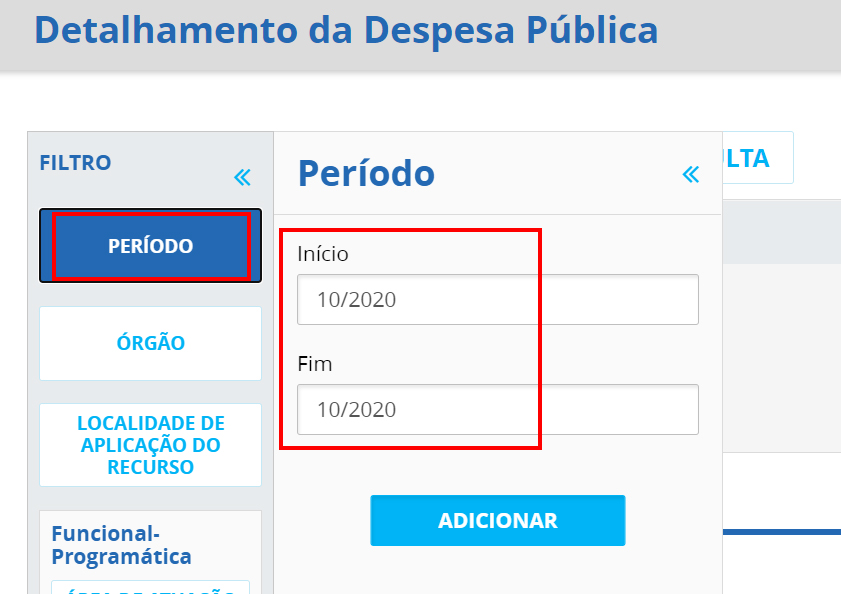Viewport: 841px width, 594px height.
Task: Collapse the FILTRO sidebar with the double-chevron
Action: coord(242,178)
